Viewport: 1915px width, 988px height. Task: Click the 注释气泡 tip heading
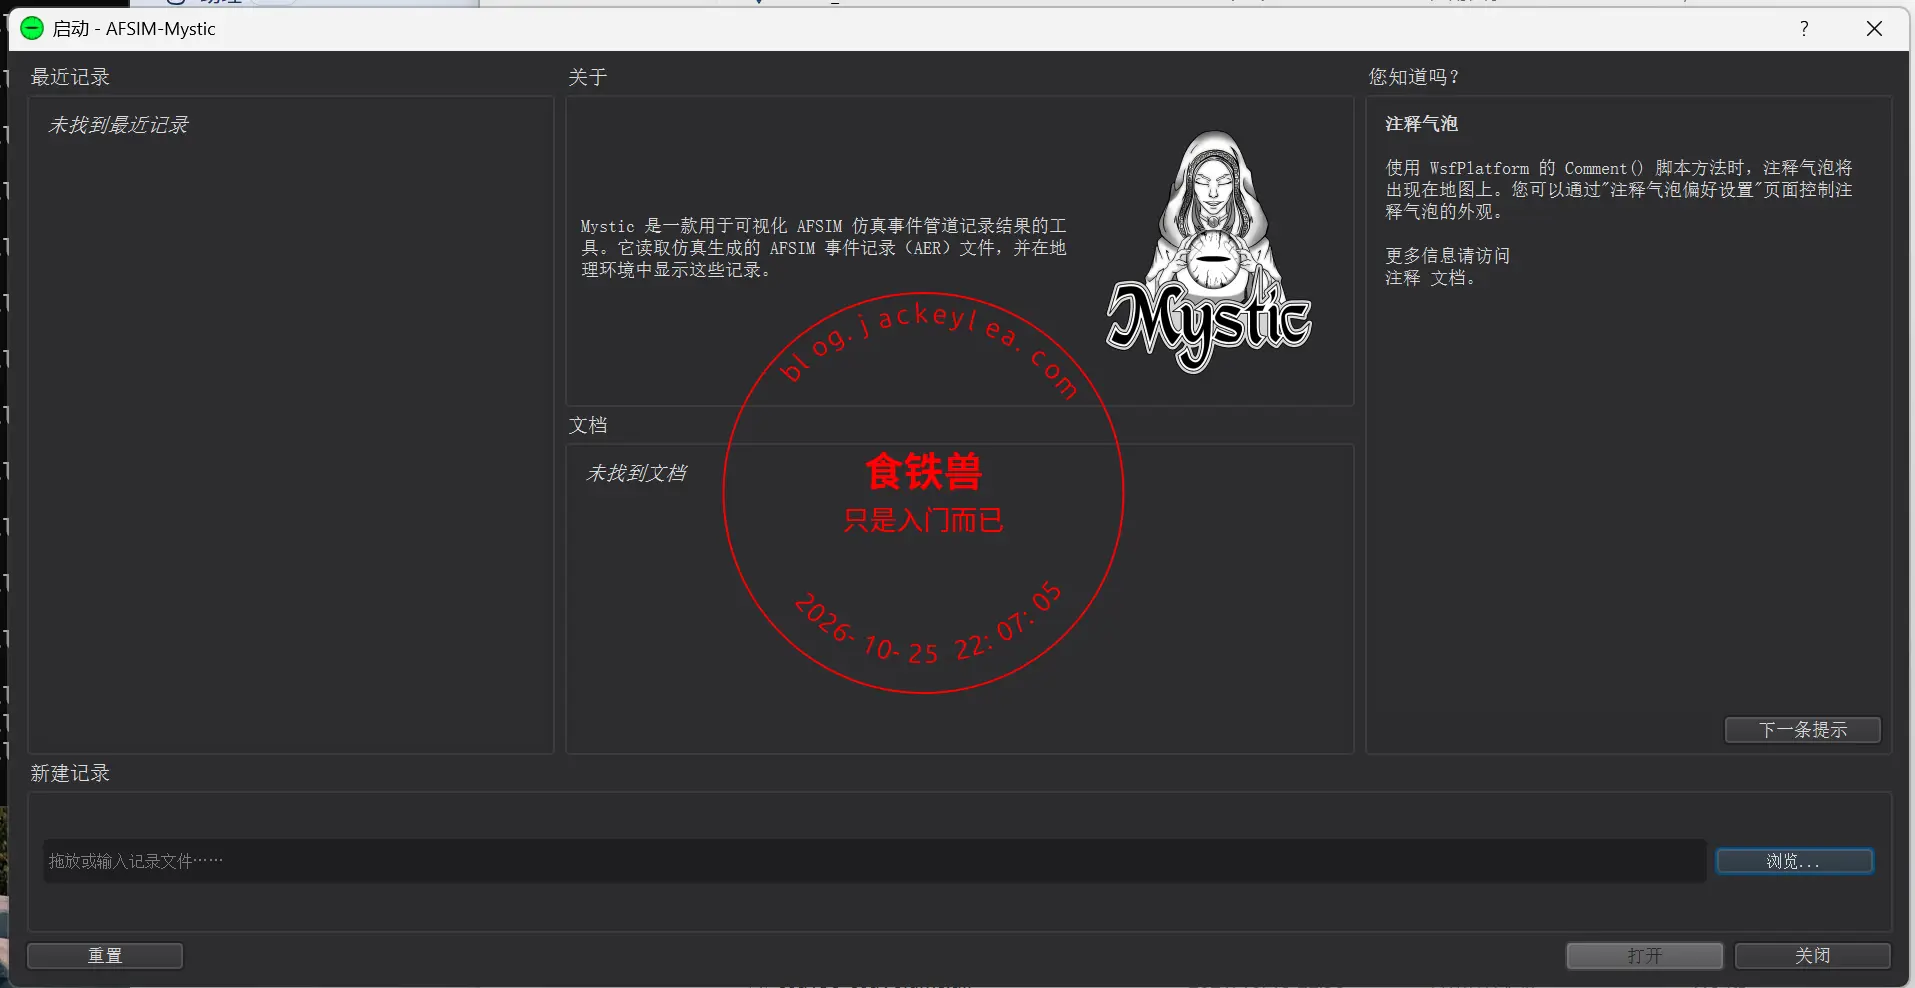(1421, 124)
